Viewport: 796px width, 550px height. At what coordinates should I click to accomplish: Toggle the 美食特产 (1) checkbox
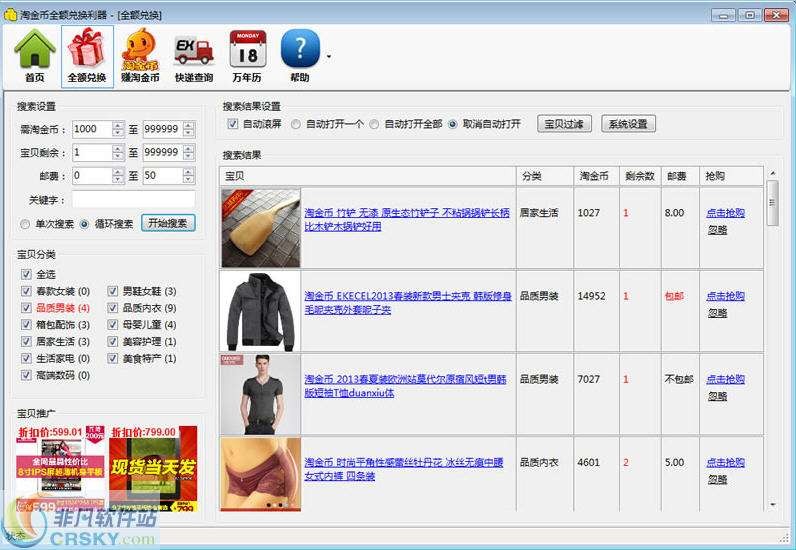coord(112,358)
